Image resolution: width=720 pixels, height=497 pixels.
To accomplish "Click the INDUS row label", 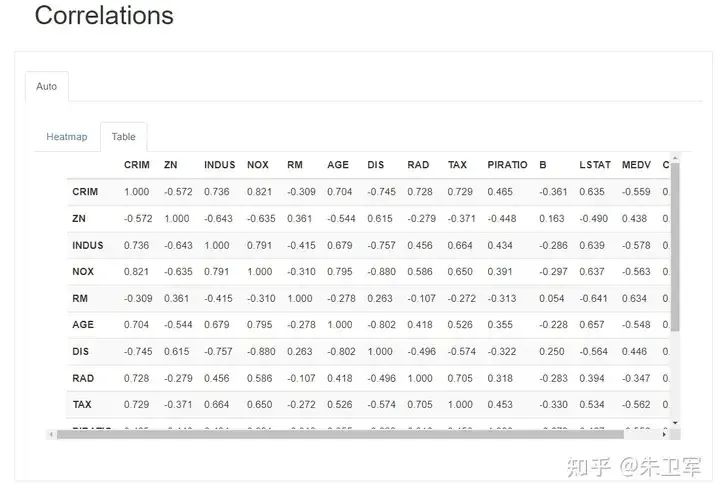I will [88, 245].
